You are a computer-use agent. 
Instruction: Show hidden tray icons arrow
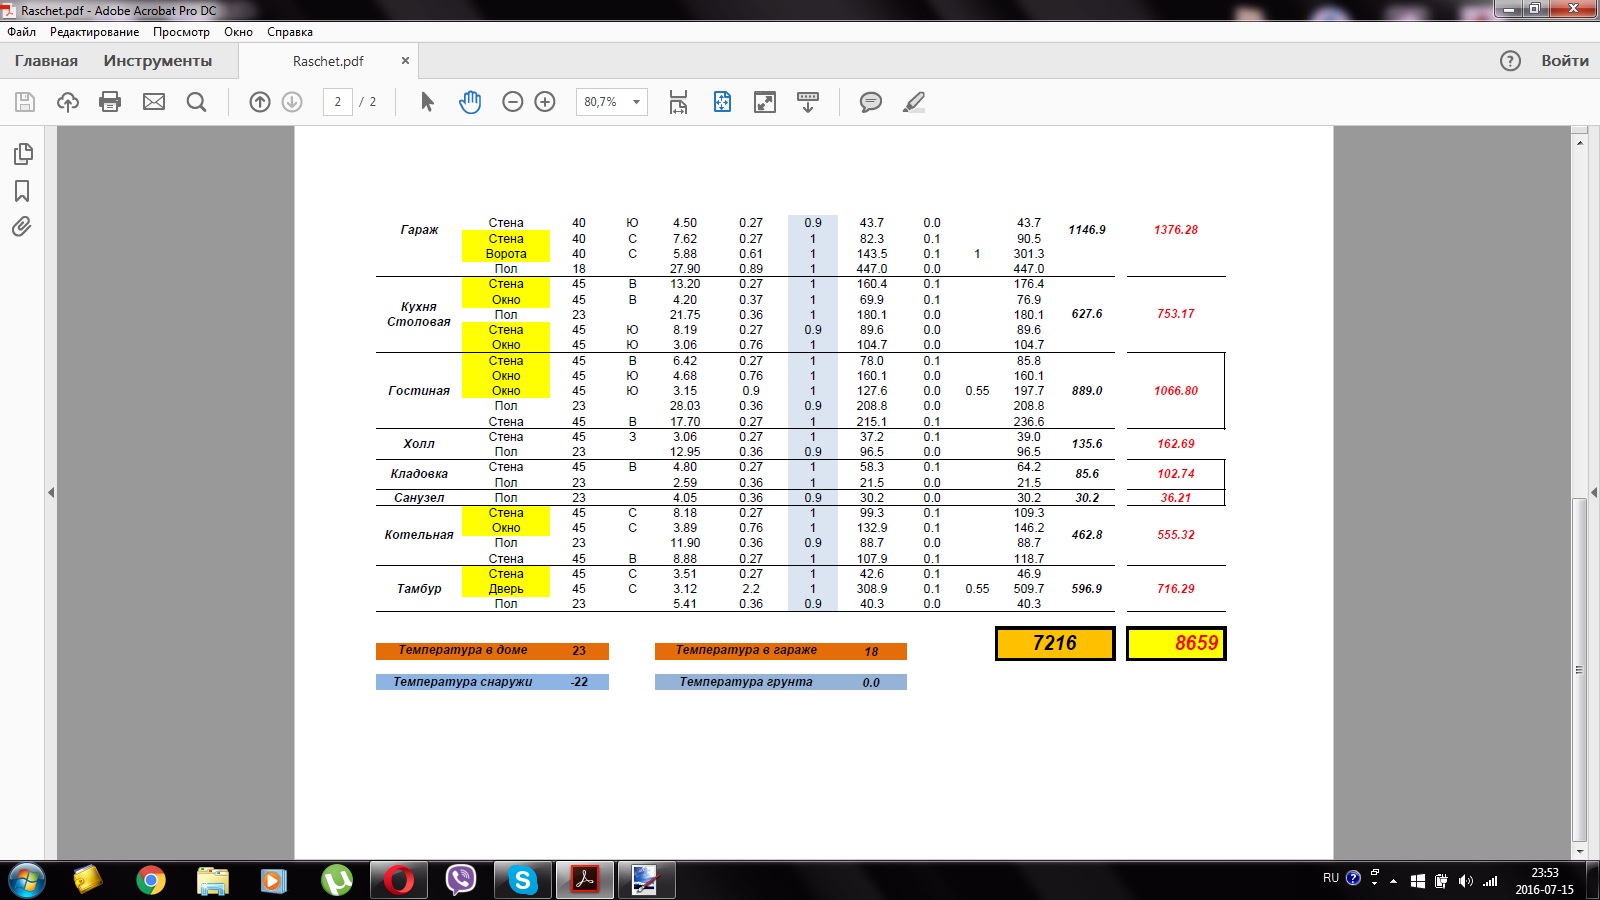[1393, 881]
